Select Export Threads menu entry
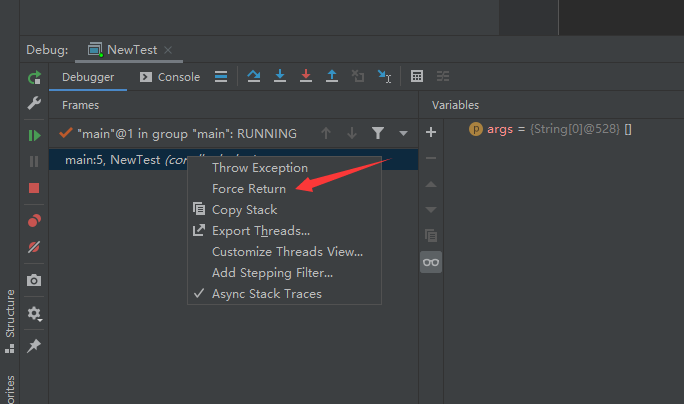This screenshot has width=684, height=404. 284,231
